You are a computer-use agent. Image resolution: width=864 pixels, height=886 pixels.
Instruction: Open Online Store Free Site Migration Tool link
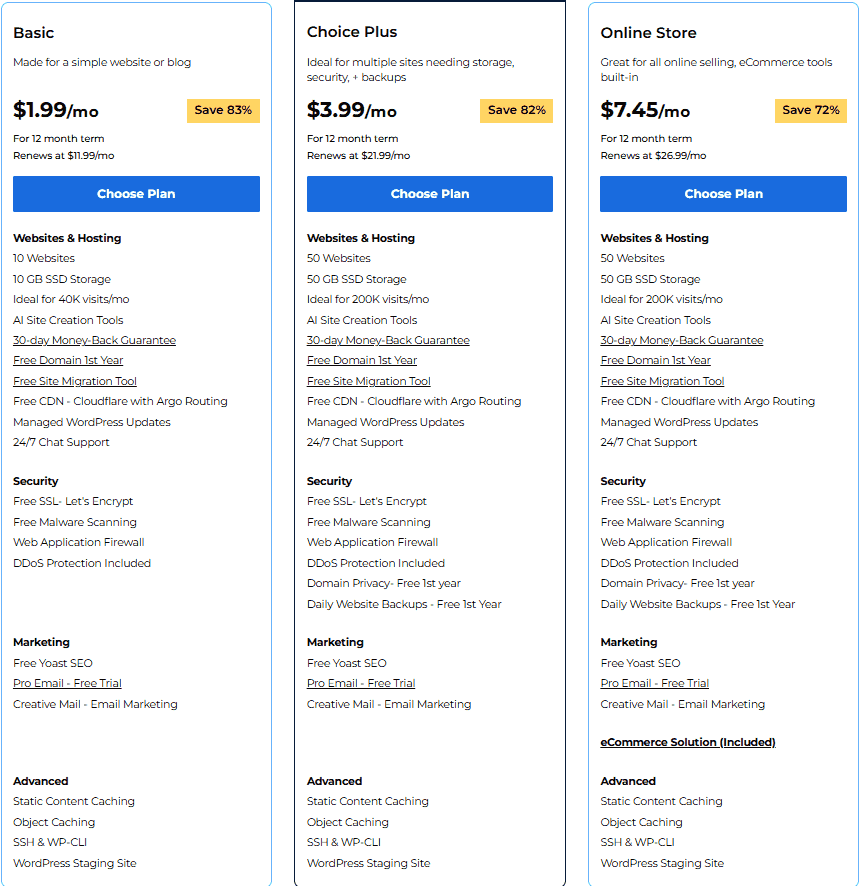coord(662,381)
